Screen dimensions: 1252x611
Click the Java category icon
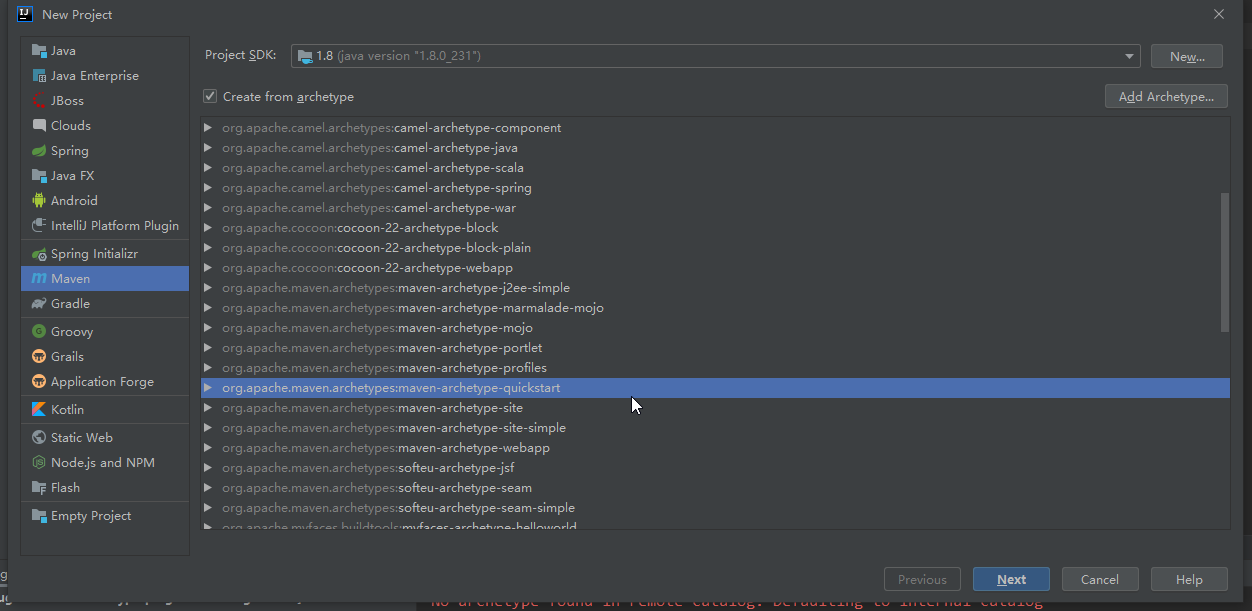(x=39, y=51)
